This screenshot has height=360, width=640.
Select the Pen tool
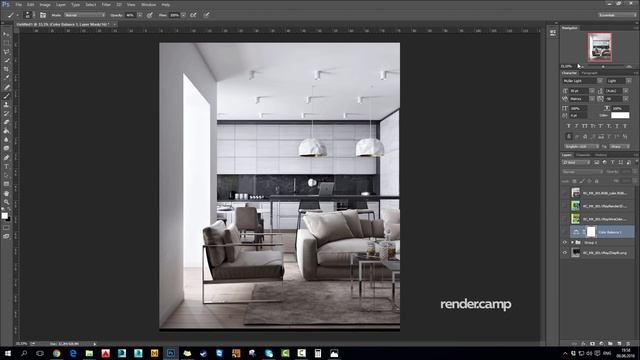(6, 158)
